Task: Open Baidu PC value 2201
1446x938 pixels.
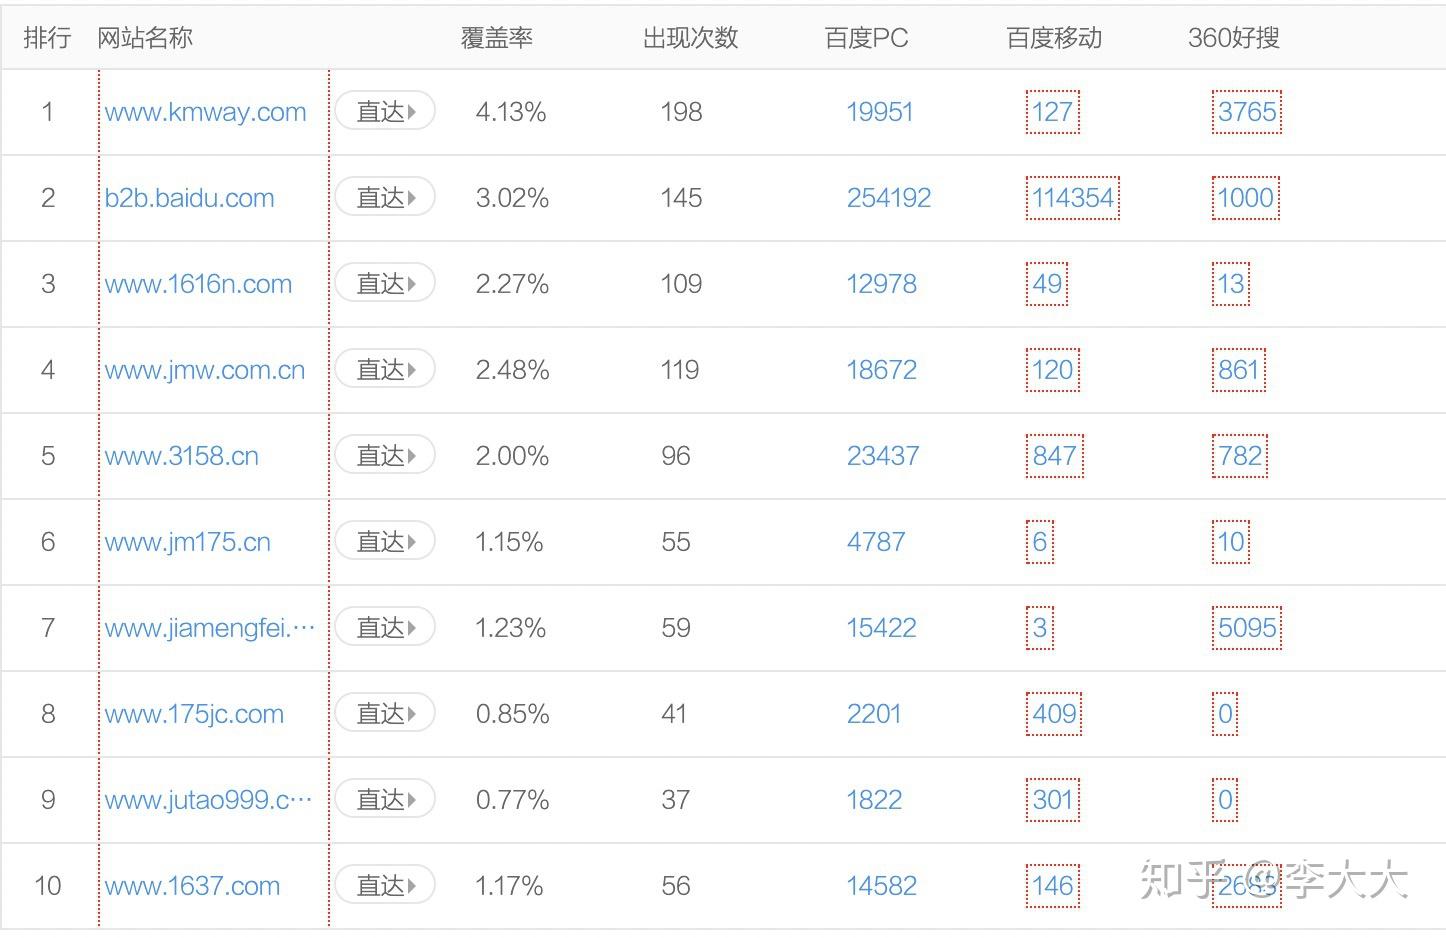Action: pyautogui.click(x=874, y=714)
